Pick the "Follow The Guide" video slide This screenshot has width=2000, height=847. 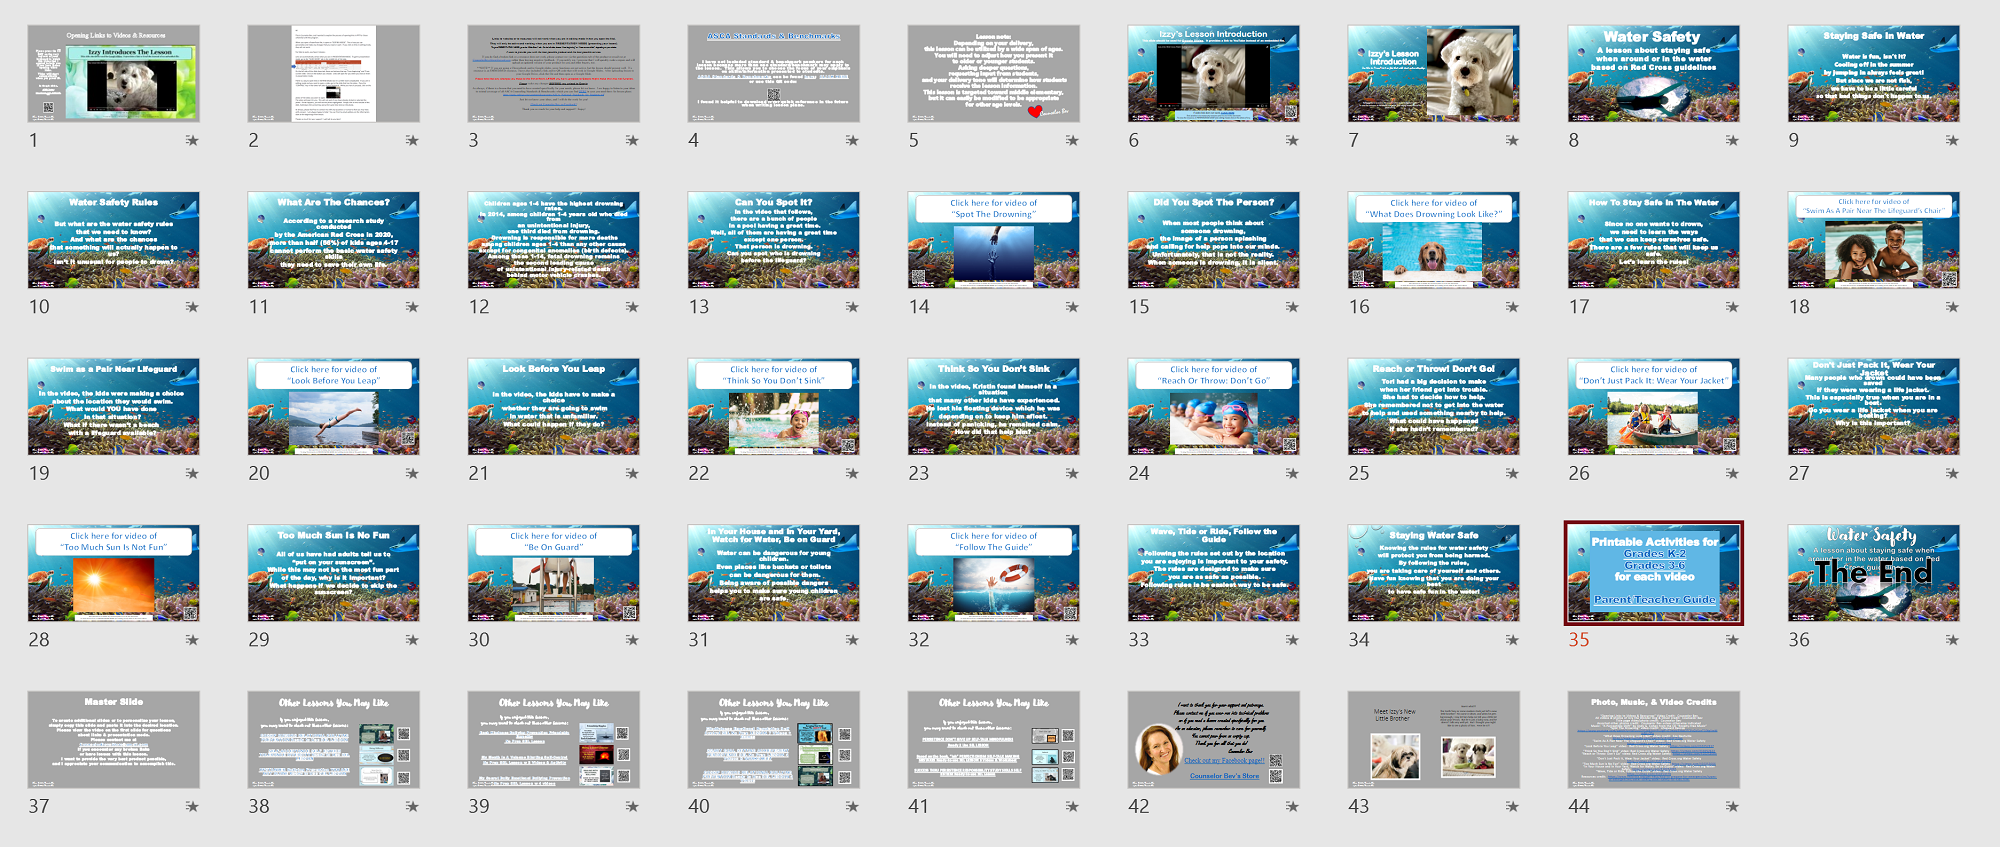(993, 573)
